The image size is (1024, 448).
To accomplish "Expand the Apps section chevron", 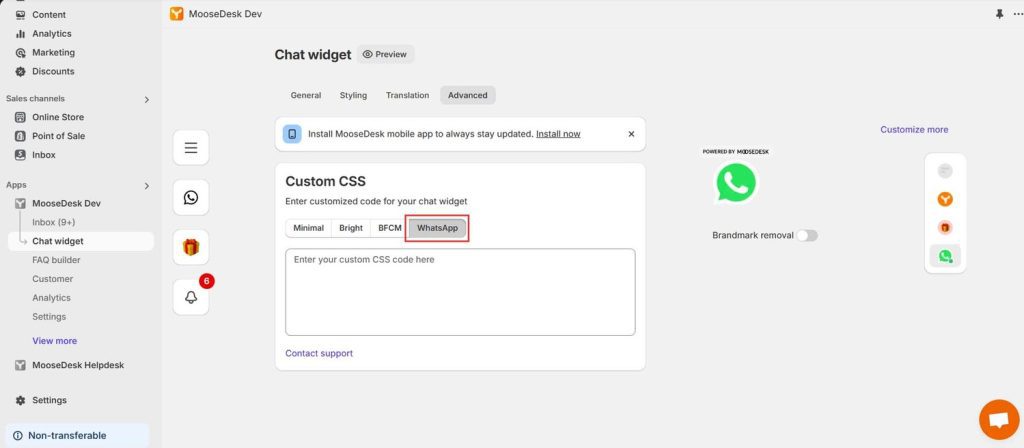I will pyautogui.click(x=146, y=185).
